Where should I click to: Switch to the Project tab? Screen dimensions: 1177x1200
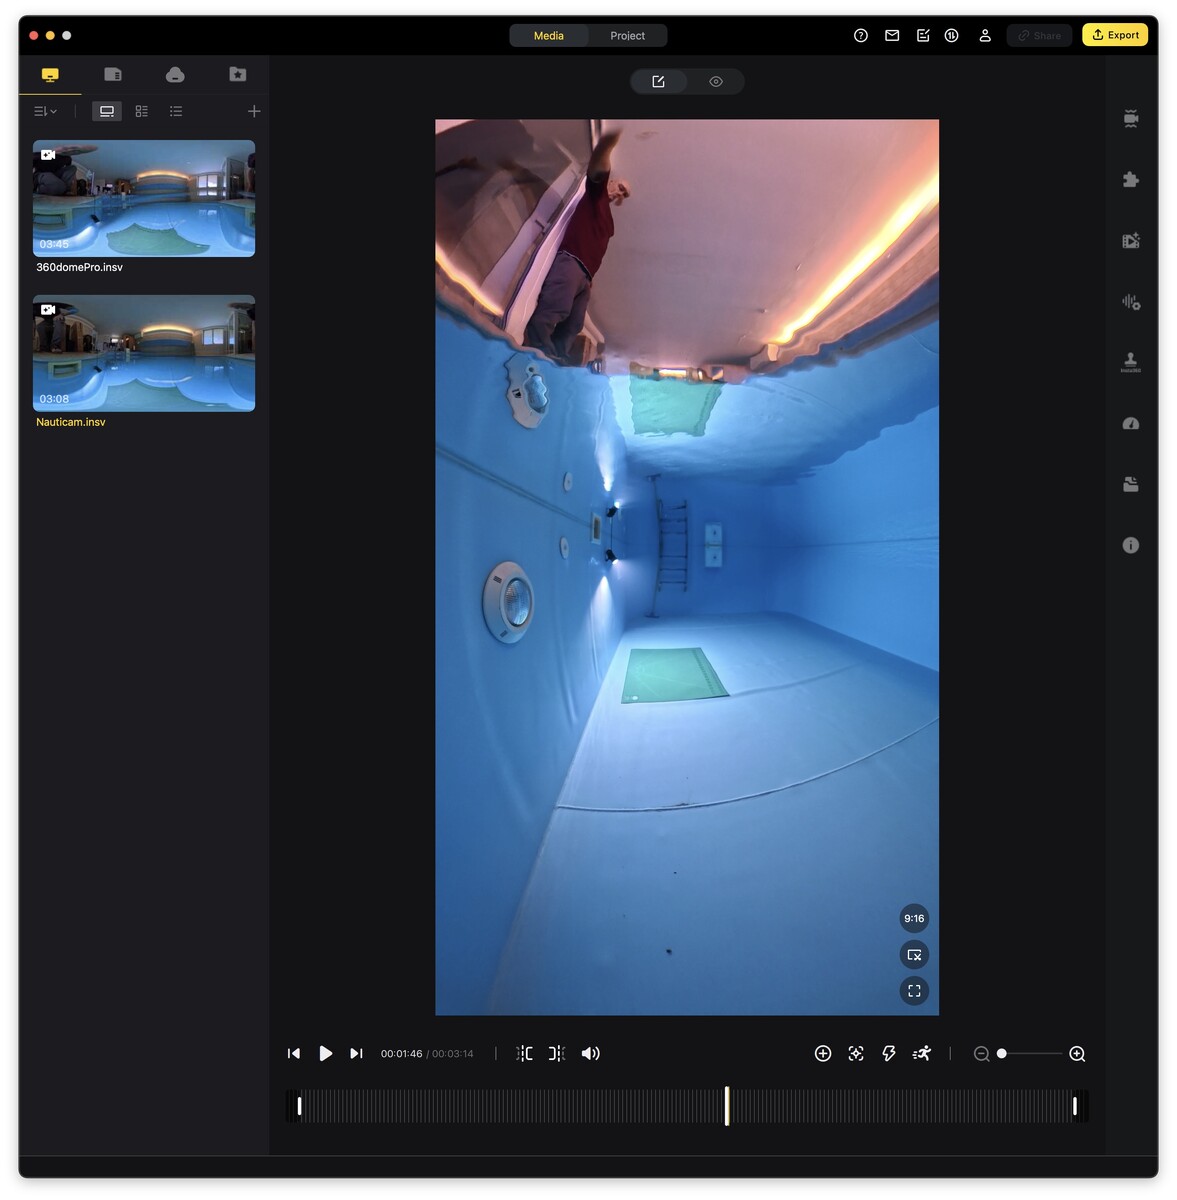(x=627, y=35)
